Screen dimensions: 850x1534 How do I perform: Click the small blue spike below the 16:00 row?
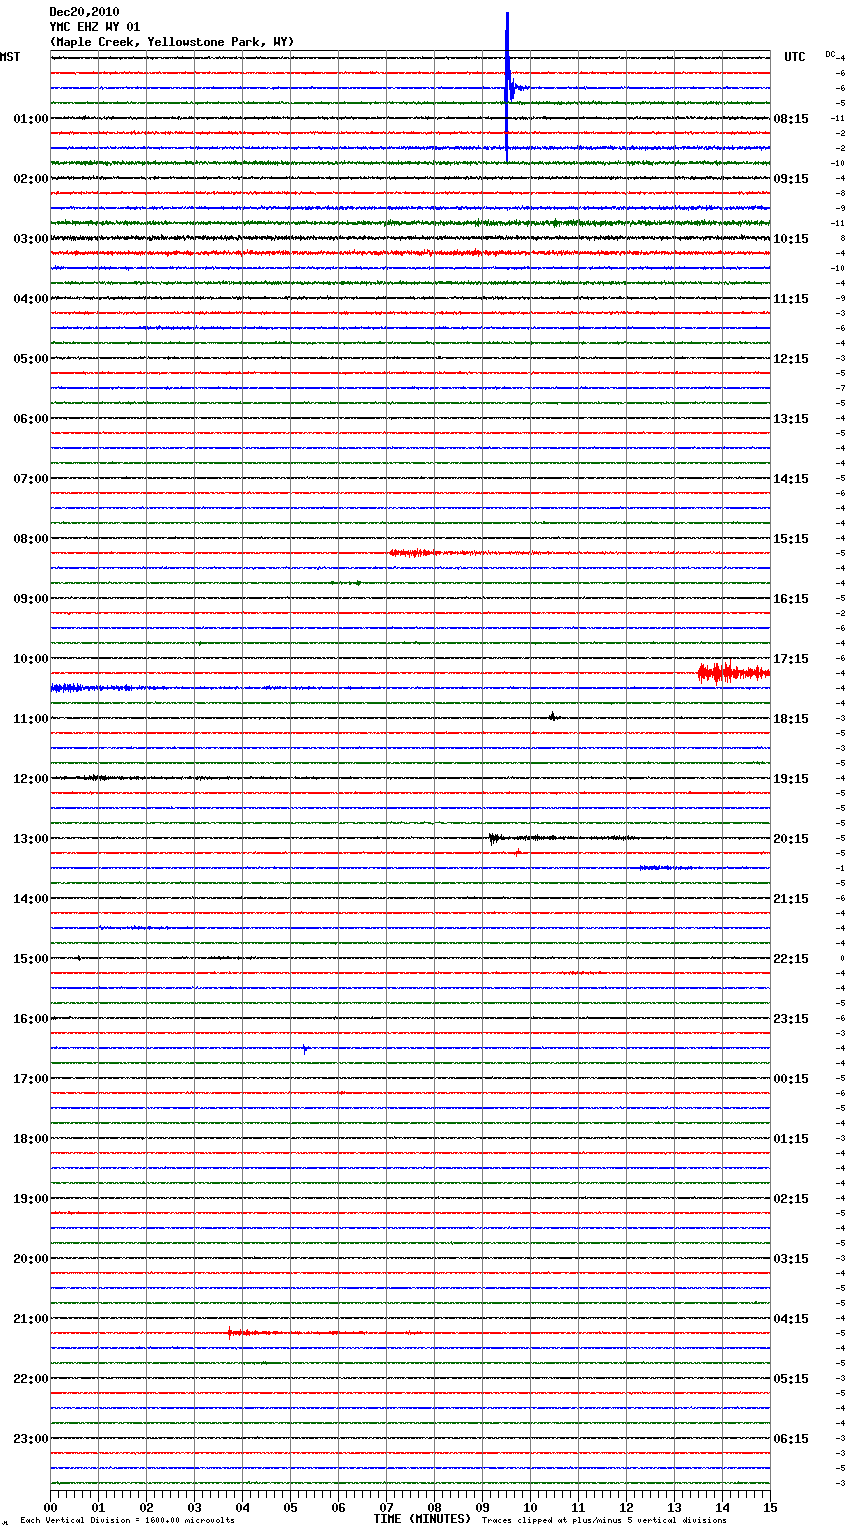click(305, 1049)
